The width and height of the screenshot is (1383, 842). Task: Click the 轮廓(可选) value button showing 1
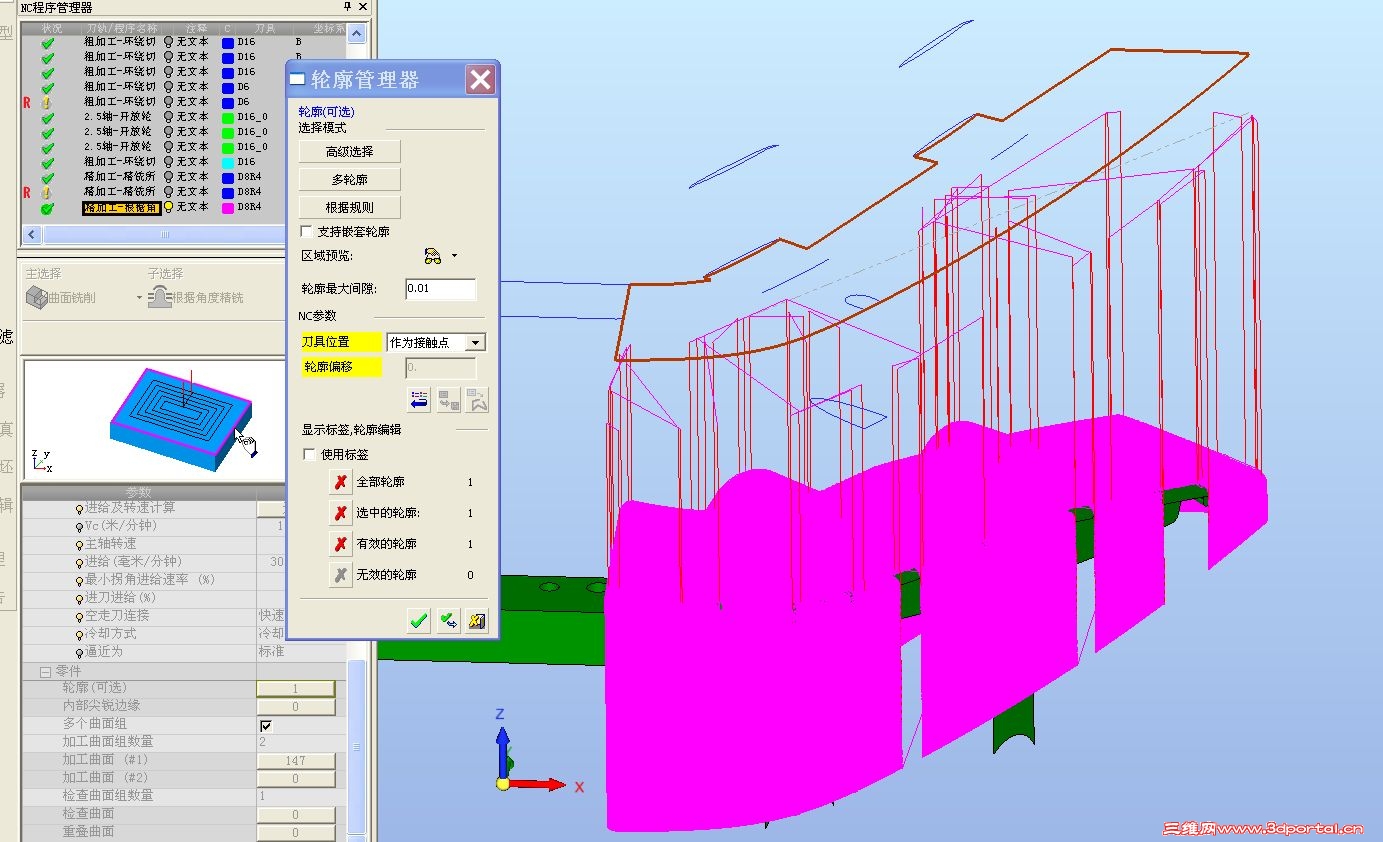pyautogui.click(x=295, y=689)
